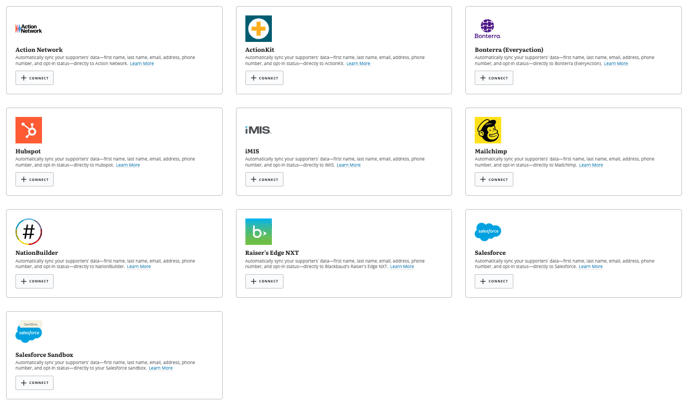Open Learn More for Bonterra
Image resolution: width=688 pixels, height=406 pixels.
tap(616, 64)
